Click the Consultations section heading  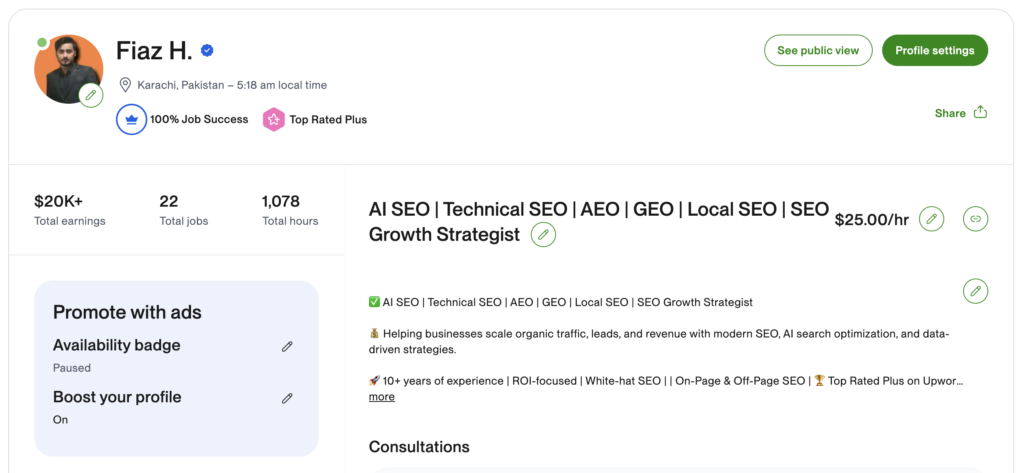coord(419,447)
